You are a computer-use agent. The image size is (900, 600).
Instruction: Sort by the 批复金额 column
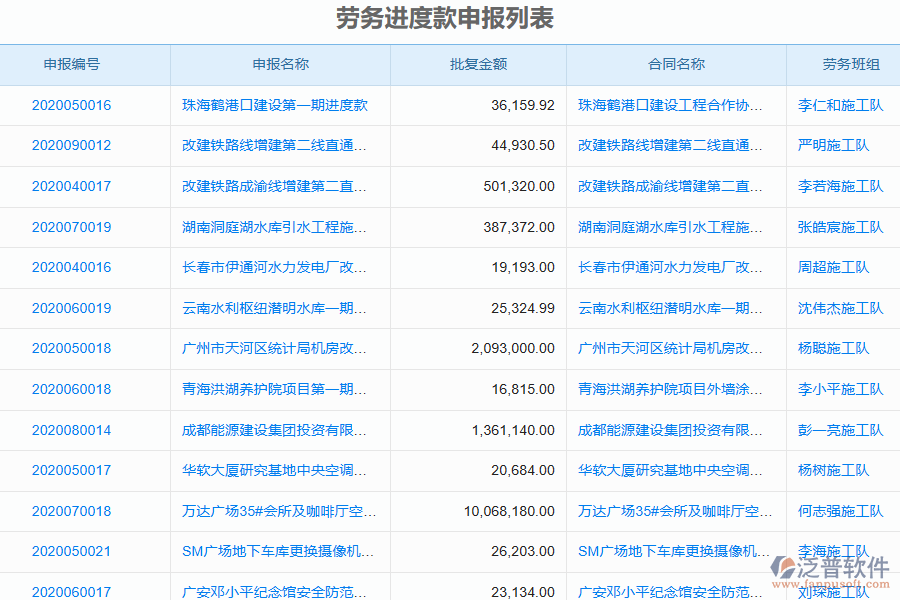click(477, 64)
